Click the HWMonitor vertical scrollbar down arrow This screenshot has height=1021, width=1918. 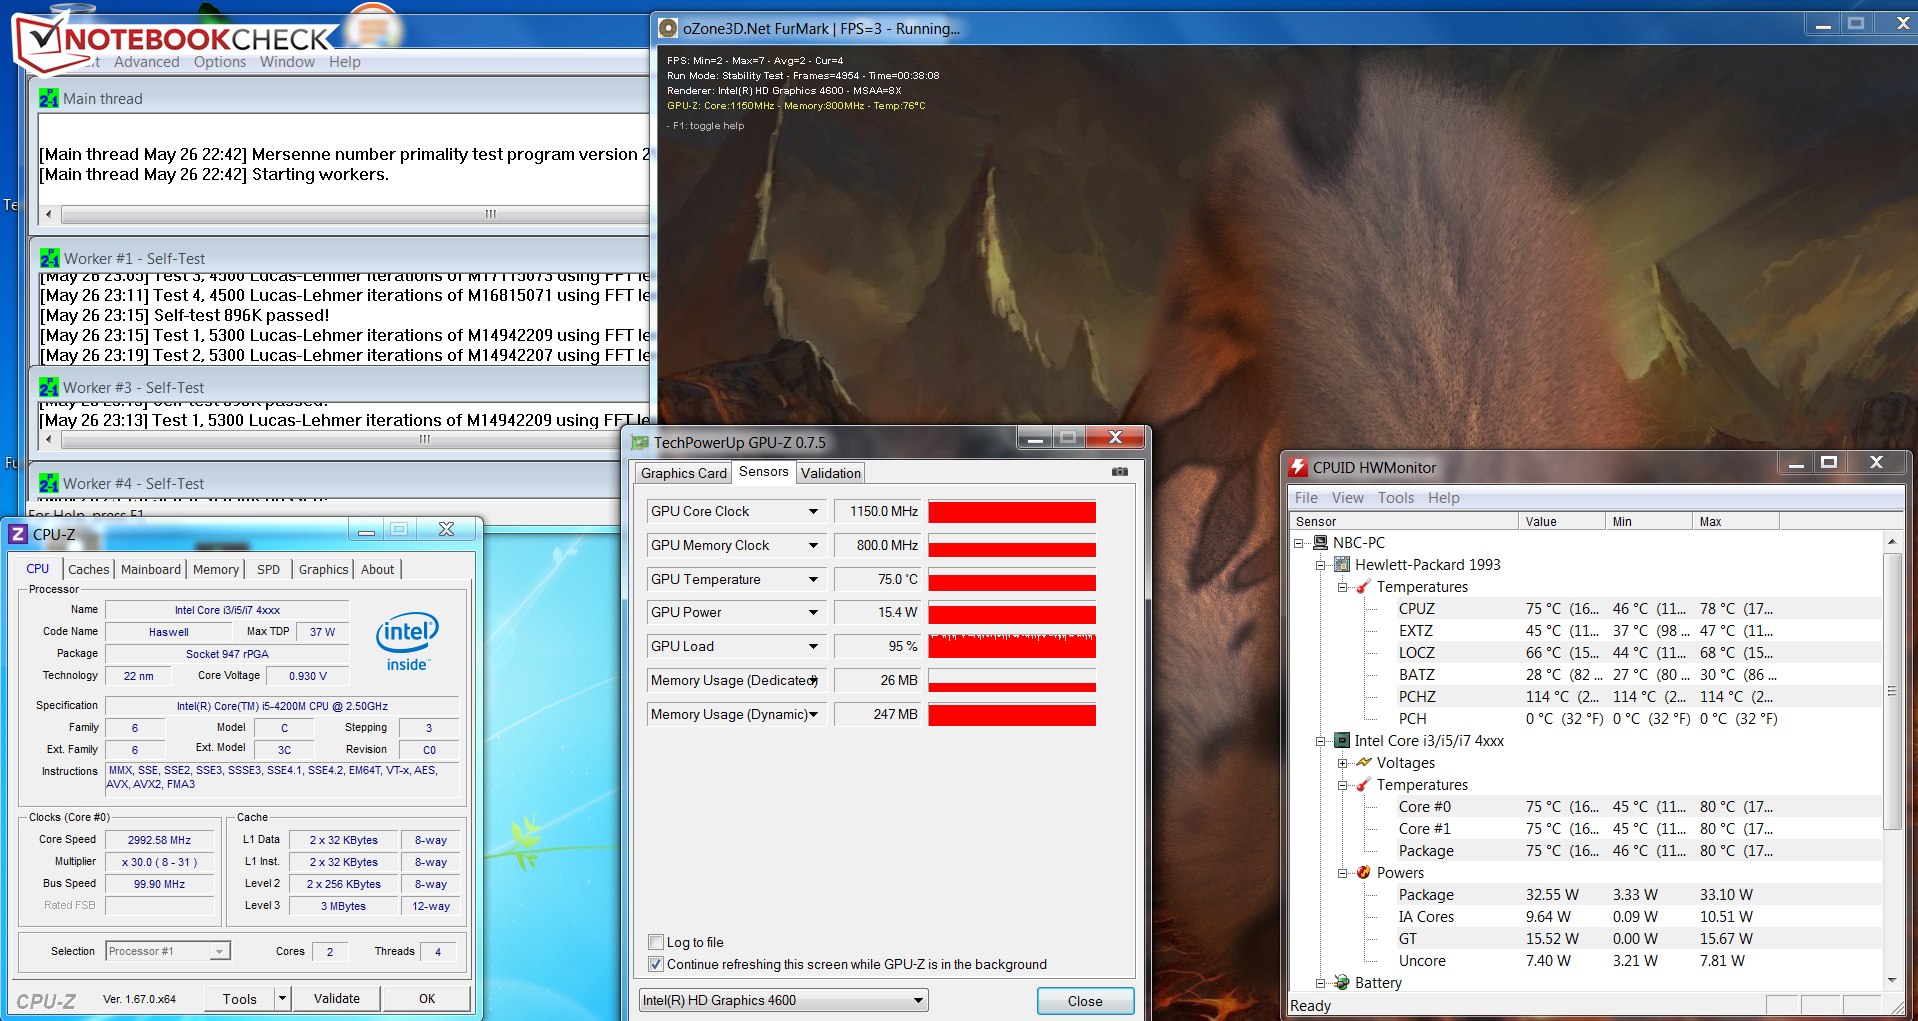tap(1891, 980)
